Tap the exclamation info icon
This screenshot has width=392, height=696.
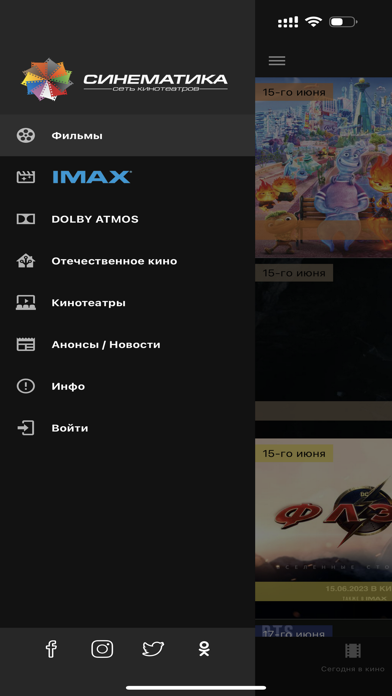click(26, 386)
